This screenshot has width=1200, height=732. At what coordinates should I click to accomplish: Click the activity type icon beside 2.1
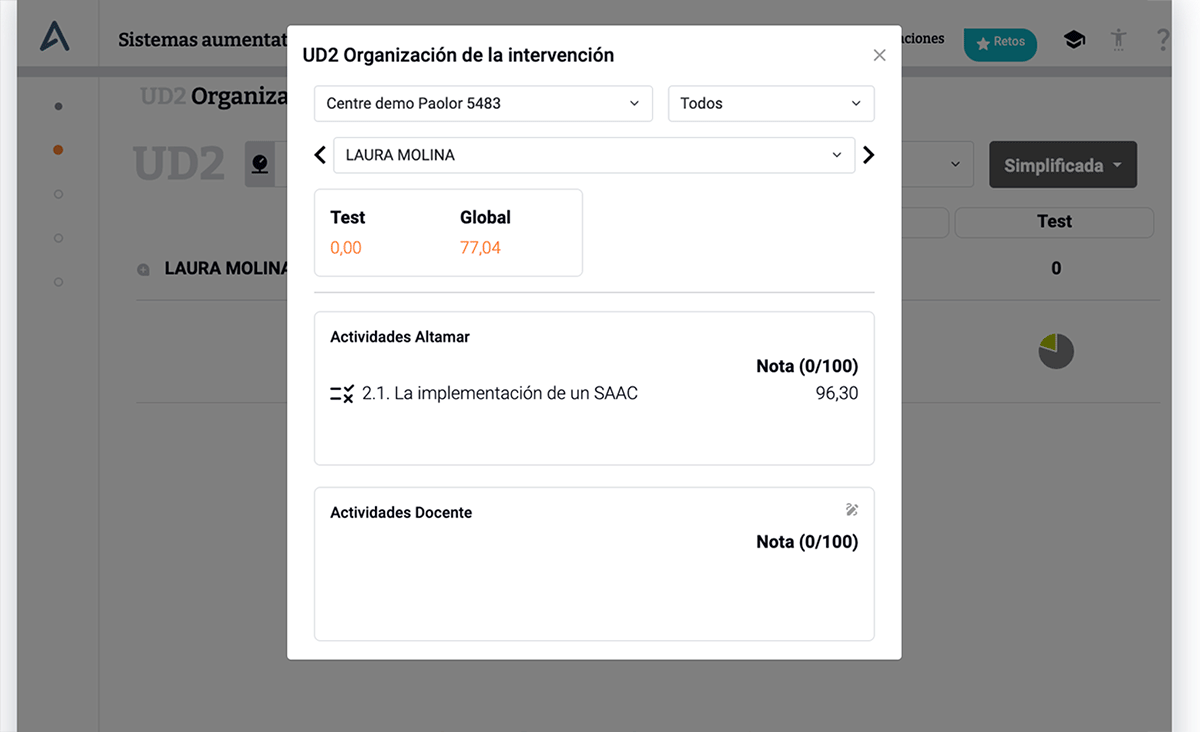[342, 394]
